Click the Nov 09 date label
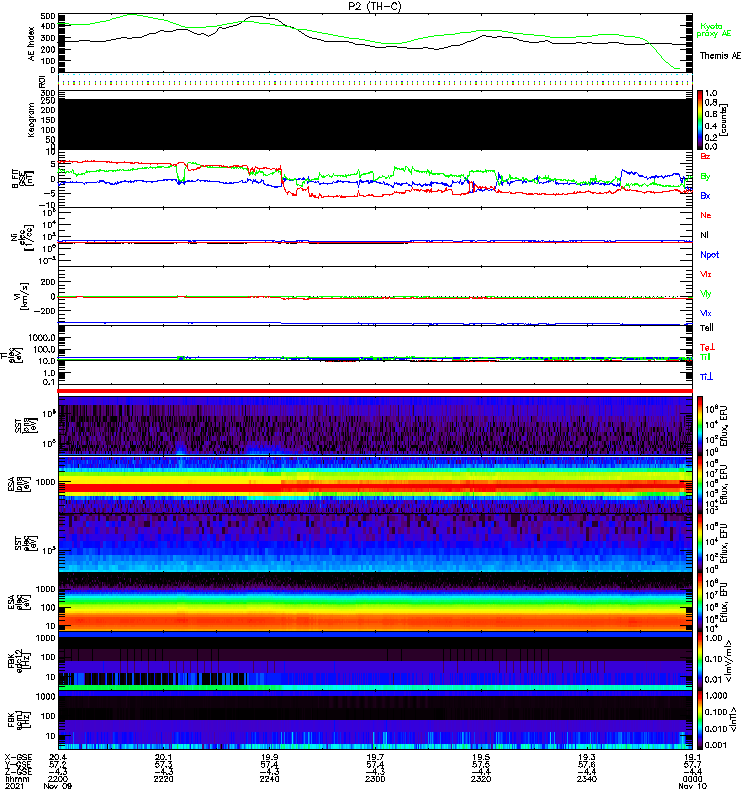Viewport: 750px width, 800px height. [x=58, y=786]
